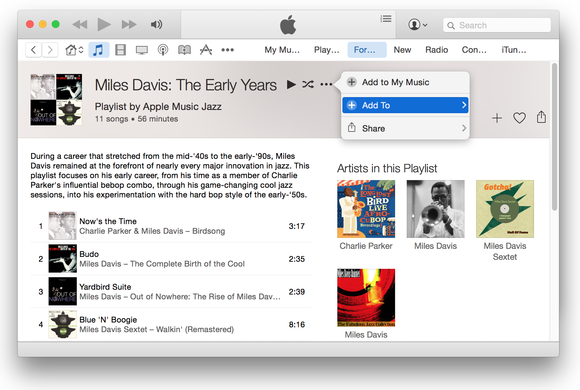Click the playlist cover art collage
The width and height of the screenshot is (580, 390).
tap(56, 100)
